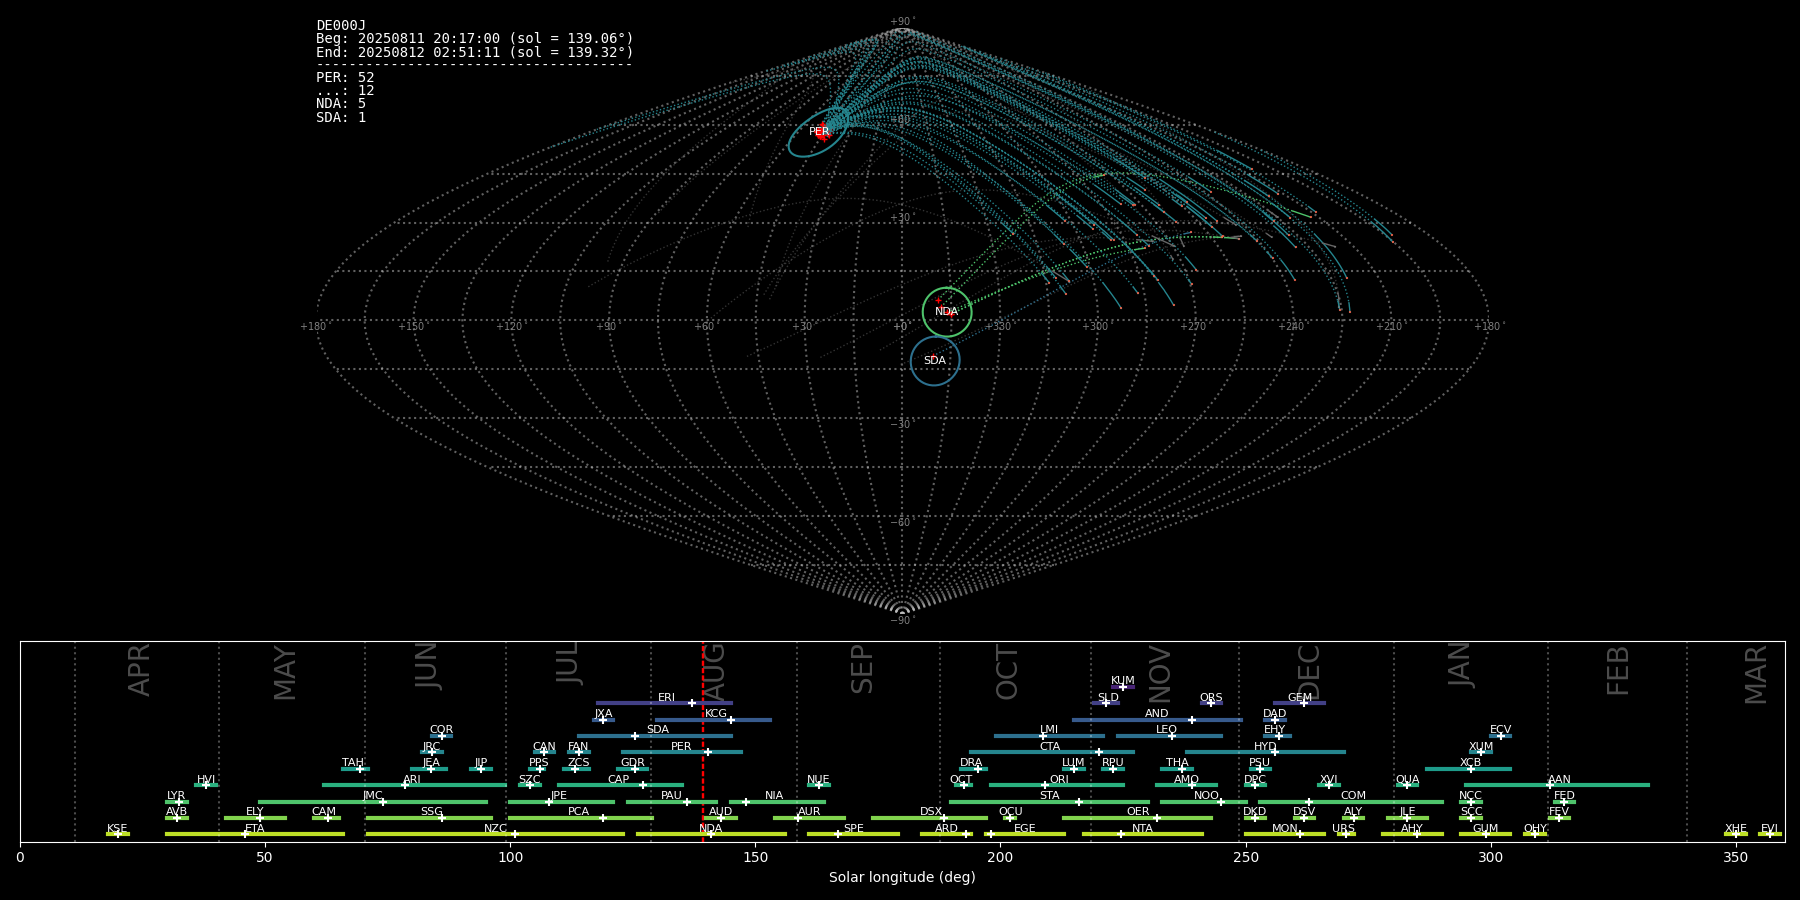The image size is (1800, 900).
Task: Click the KUM shower label in timeline
Action: [x=1123, y=680]
